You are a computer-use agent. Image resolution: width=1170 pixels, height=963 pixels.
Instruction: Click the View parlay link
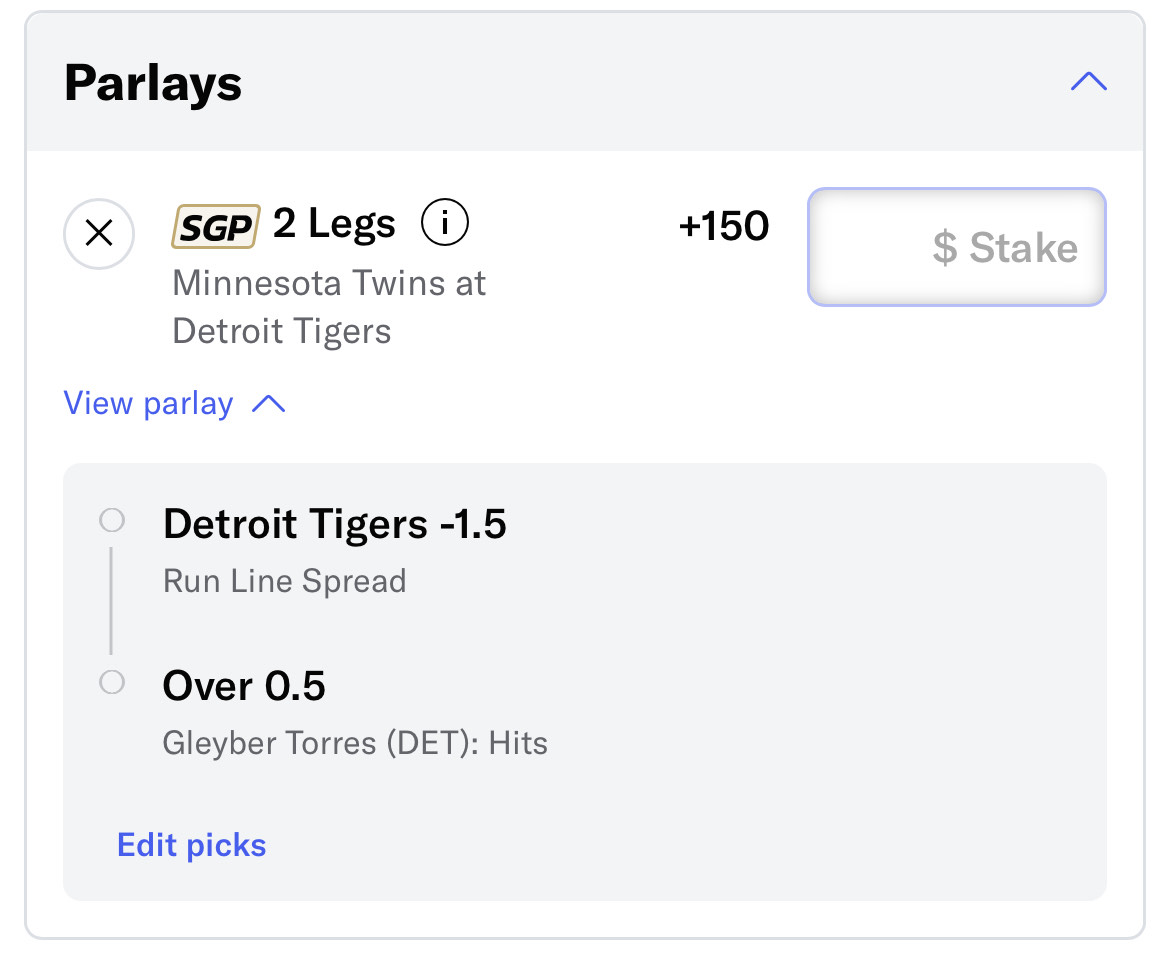tap(148, 404)
